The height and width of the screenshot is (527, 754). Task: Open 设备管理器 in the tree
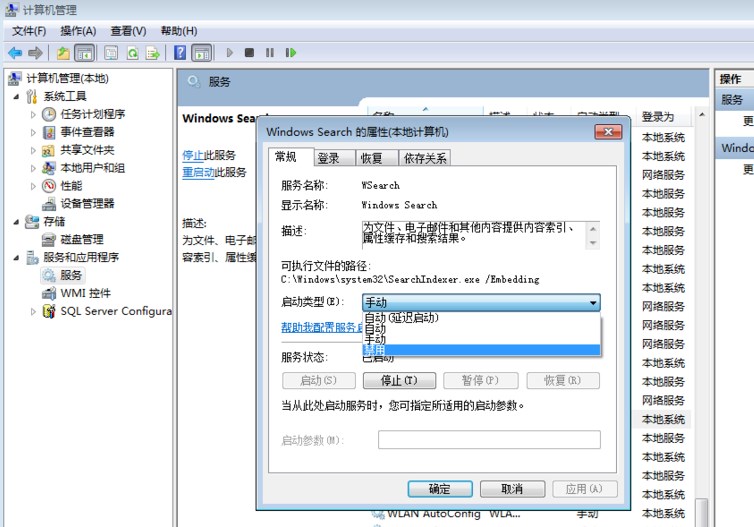(x=87, y=203)
